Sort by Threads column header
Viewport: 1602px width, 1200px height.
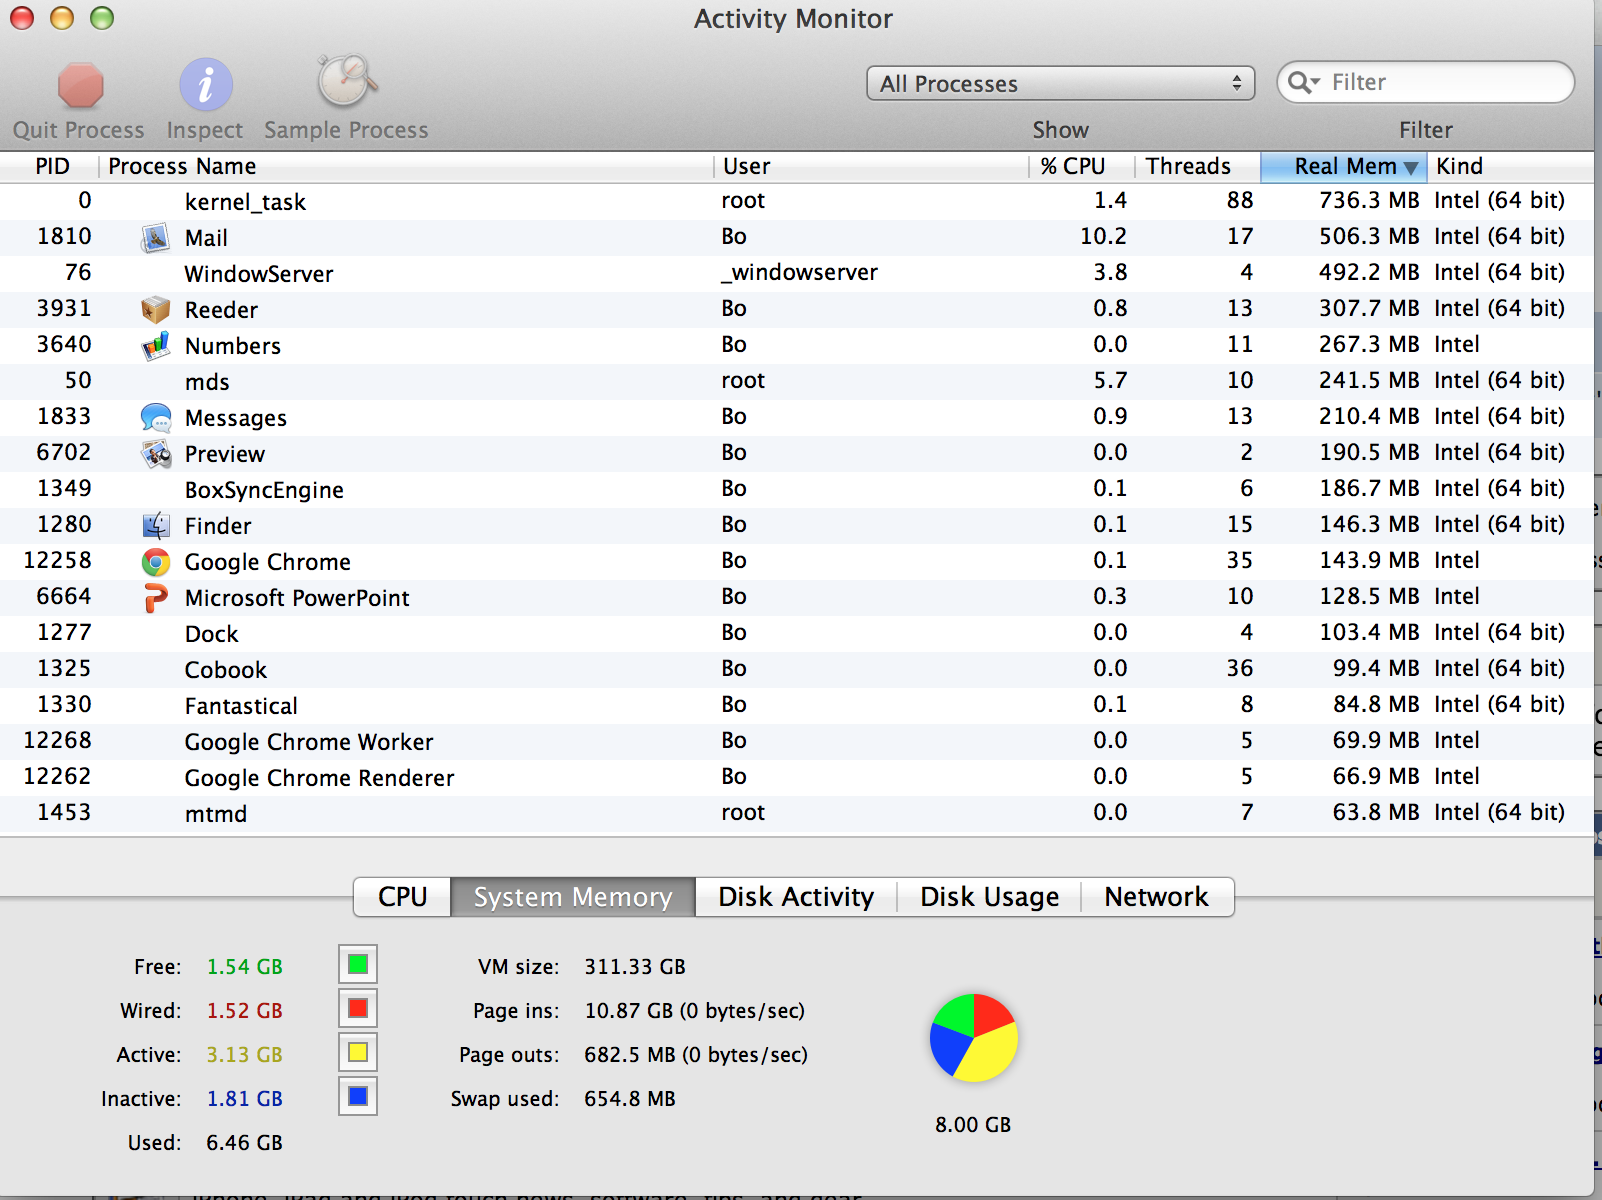tap(1198, 166)
